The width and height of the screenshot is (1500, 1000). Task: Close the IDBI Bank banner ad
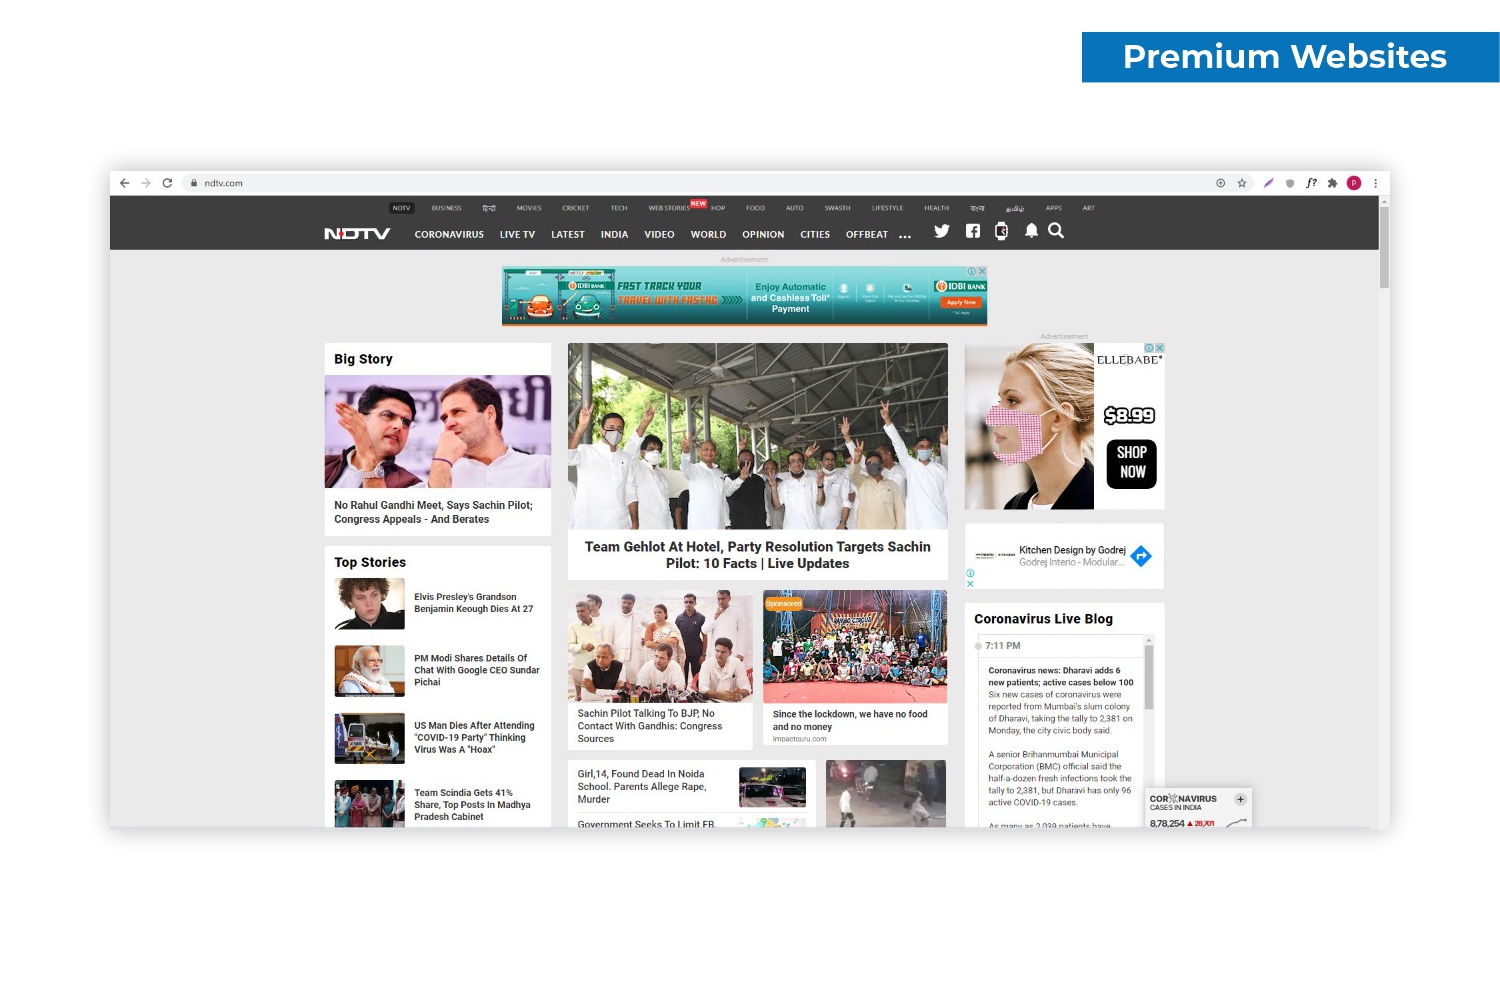pos(982,271)
